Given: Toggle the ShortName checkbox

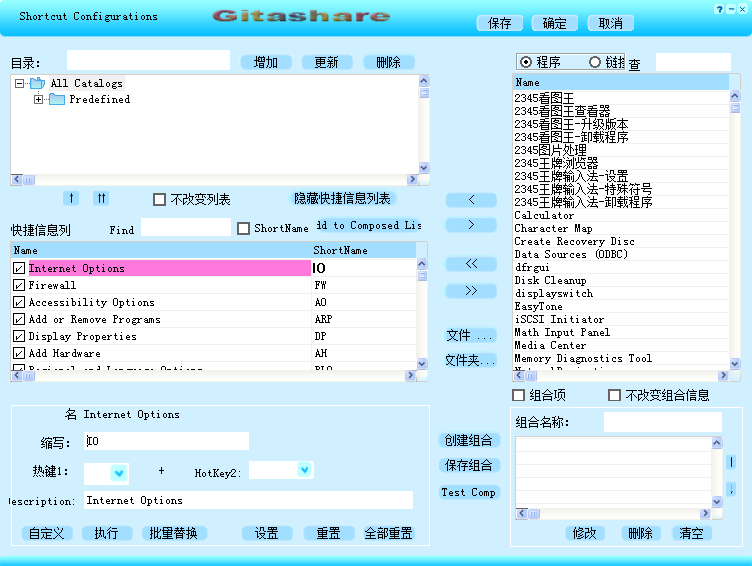Looking at the screenshot, I should pos(244,228).
